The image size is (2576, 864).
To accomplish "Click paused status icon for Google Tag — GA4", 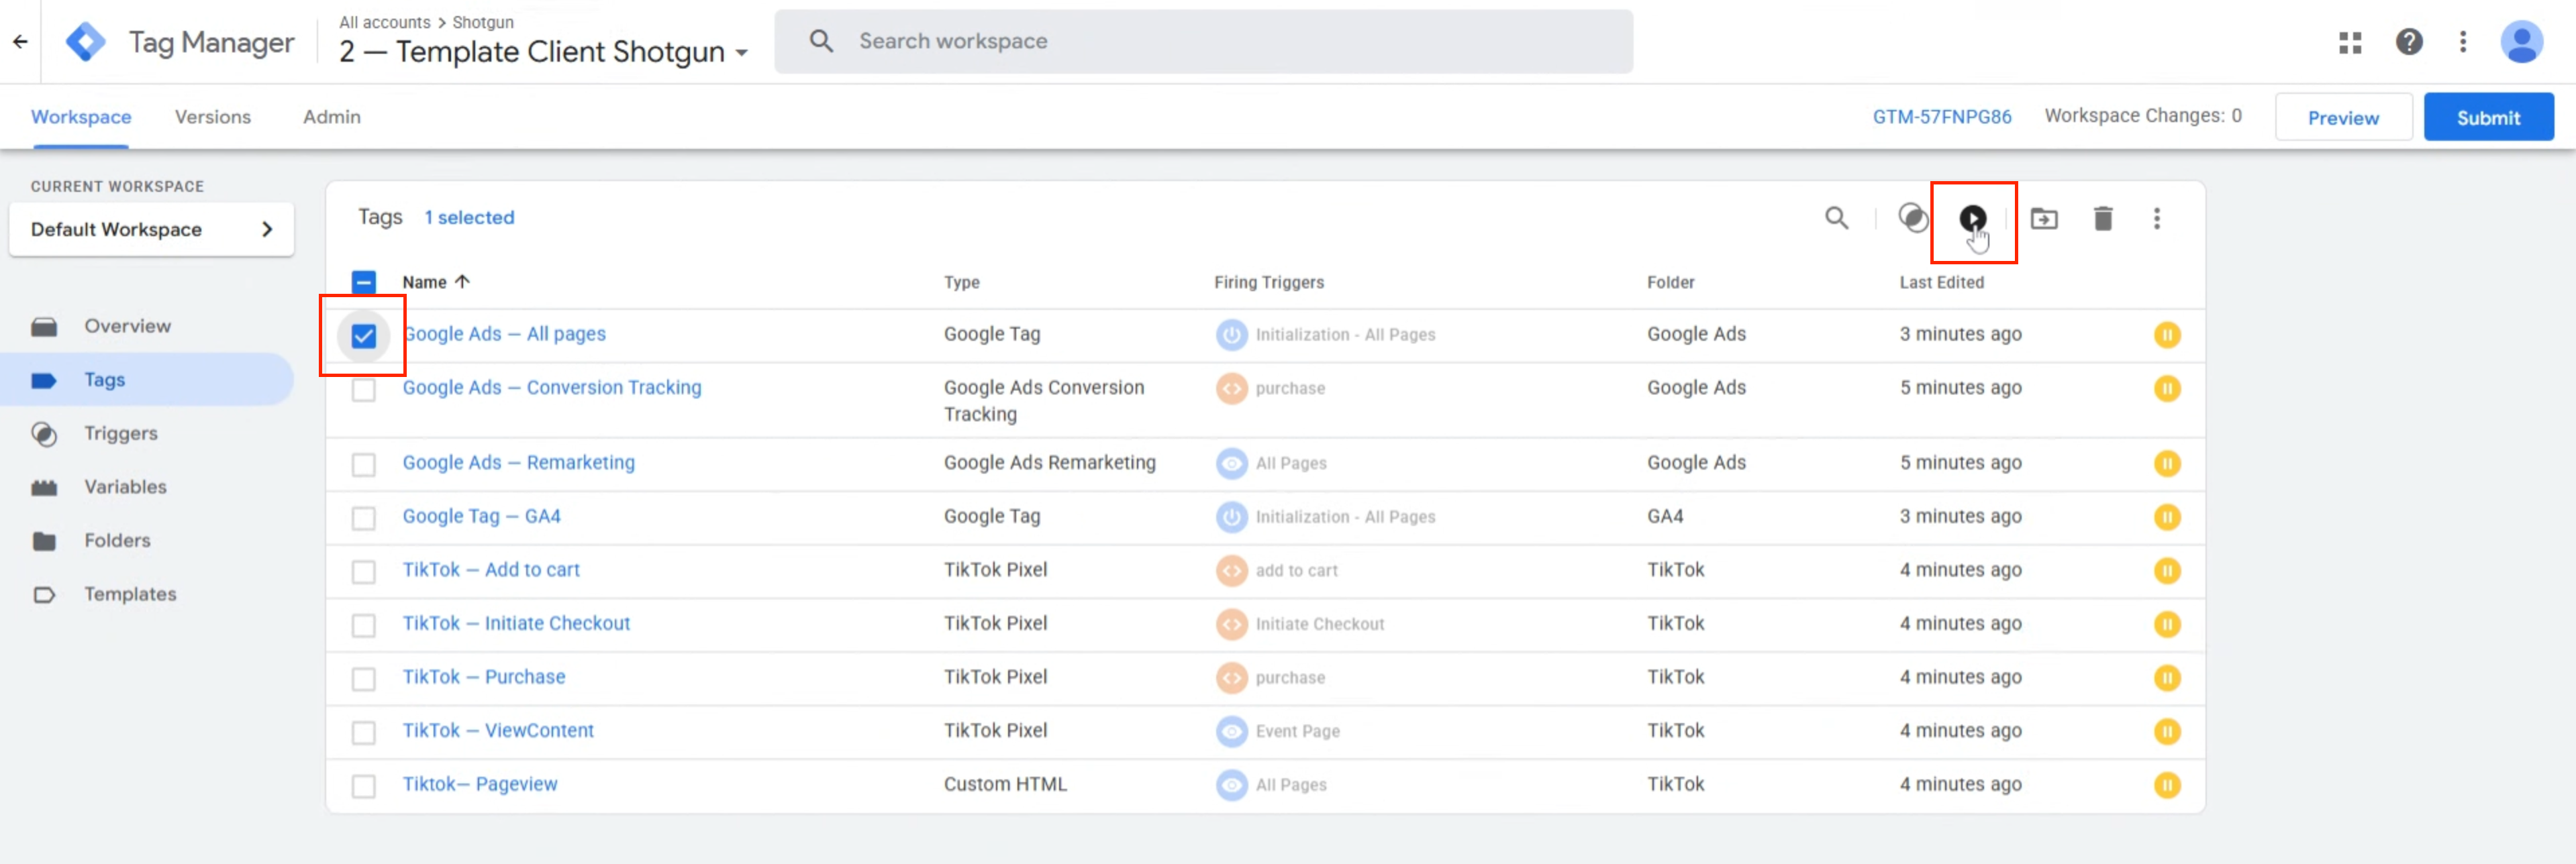I will click(x=2167, y=517).
